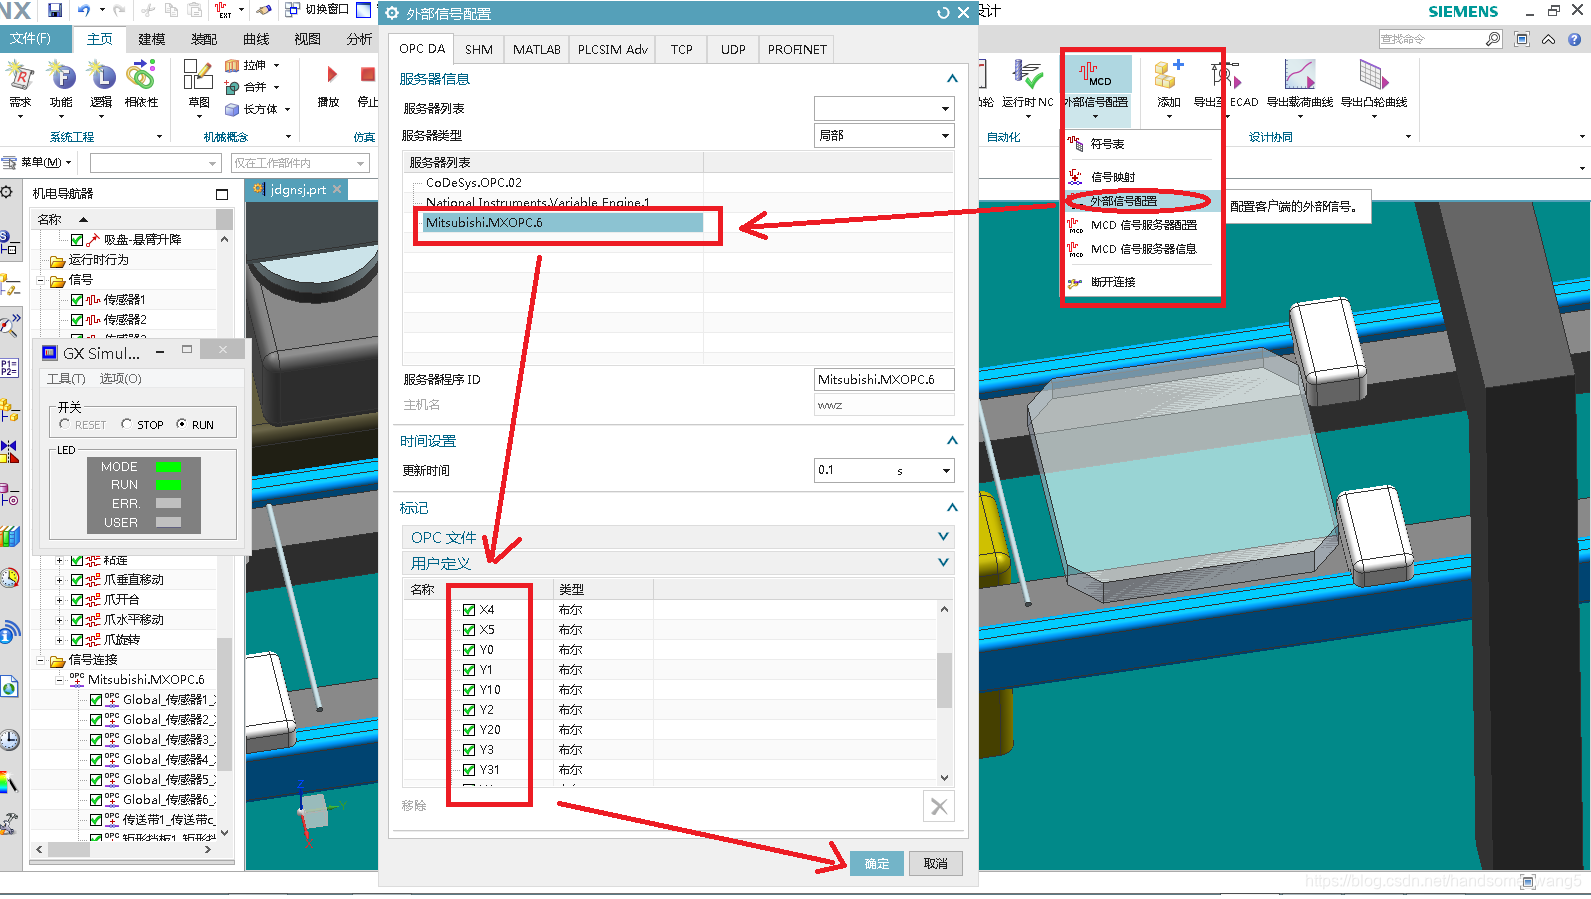Expand the 用户定义 section chevron
The height and width of the screenshot is (899, 1591).
tap(943, 562)
